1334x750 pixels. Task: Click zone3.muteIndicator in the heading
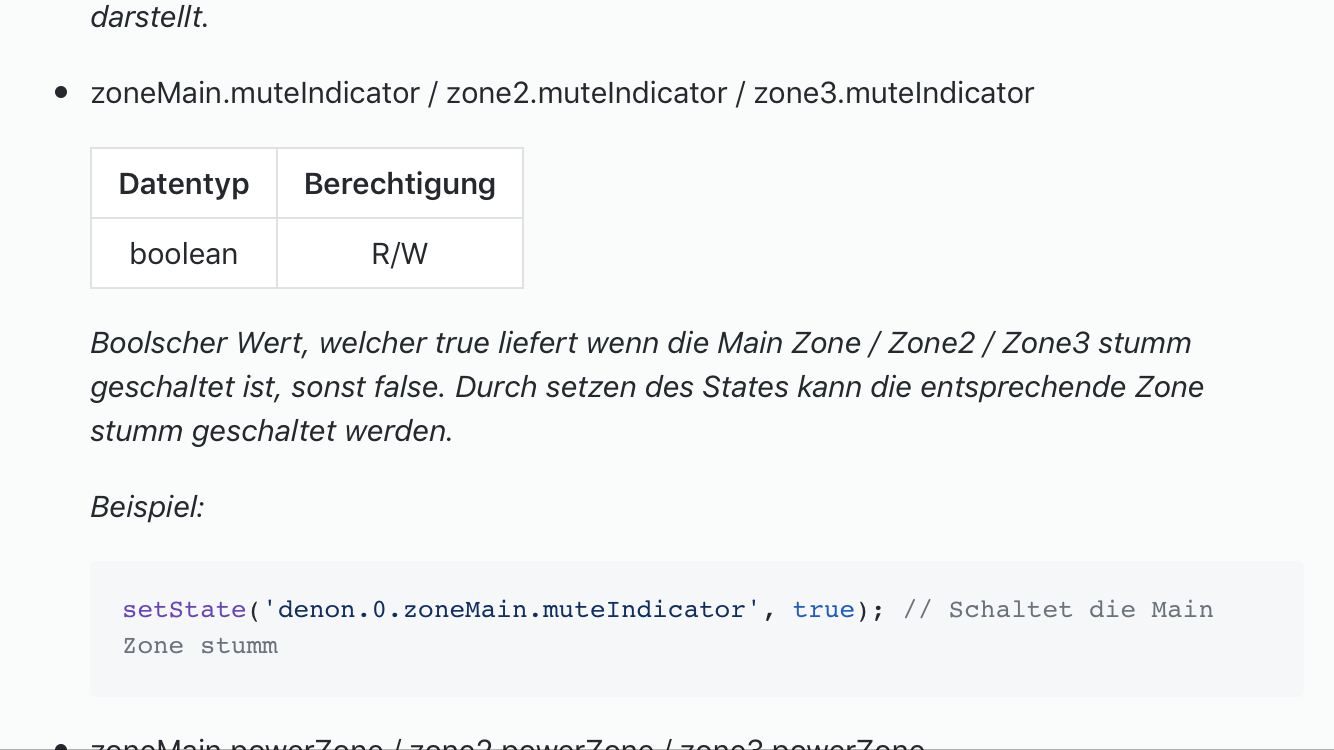[x=894, y=93]
